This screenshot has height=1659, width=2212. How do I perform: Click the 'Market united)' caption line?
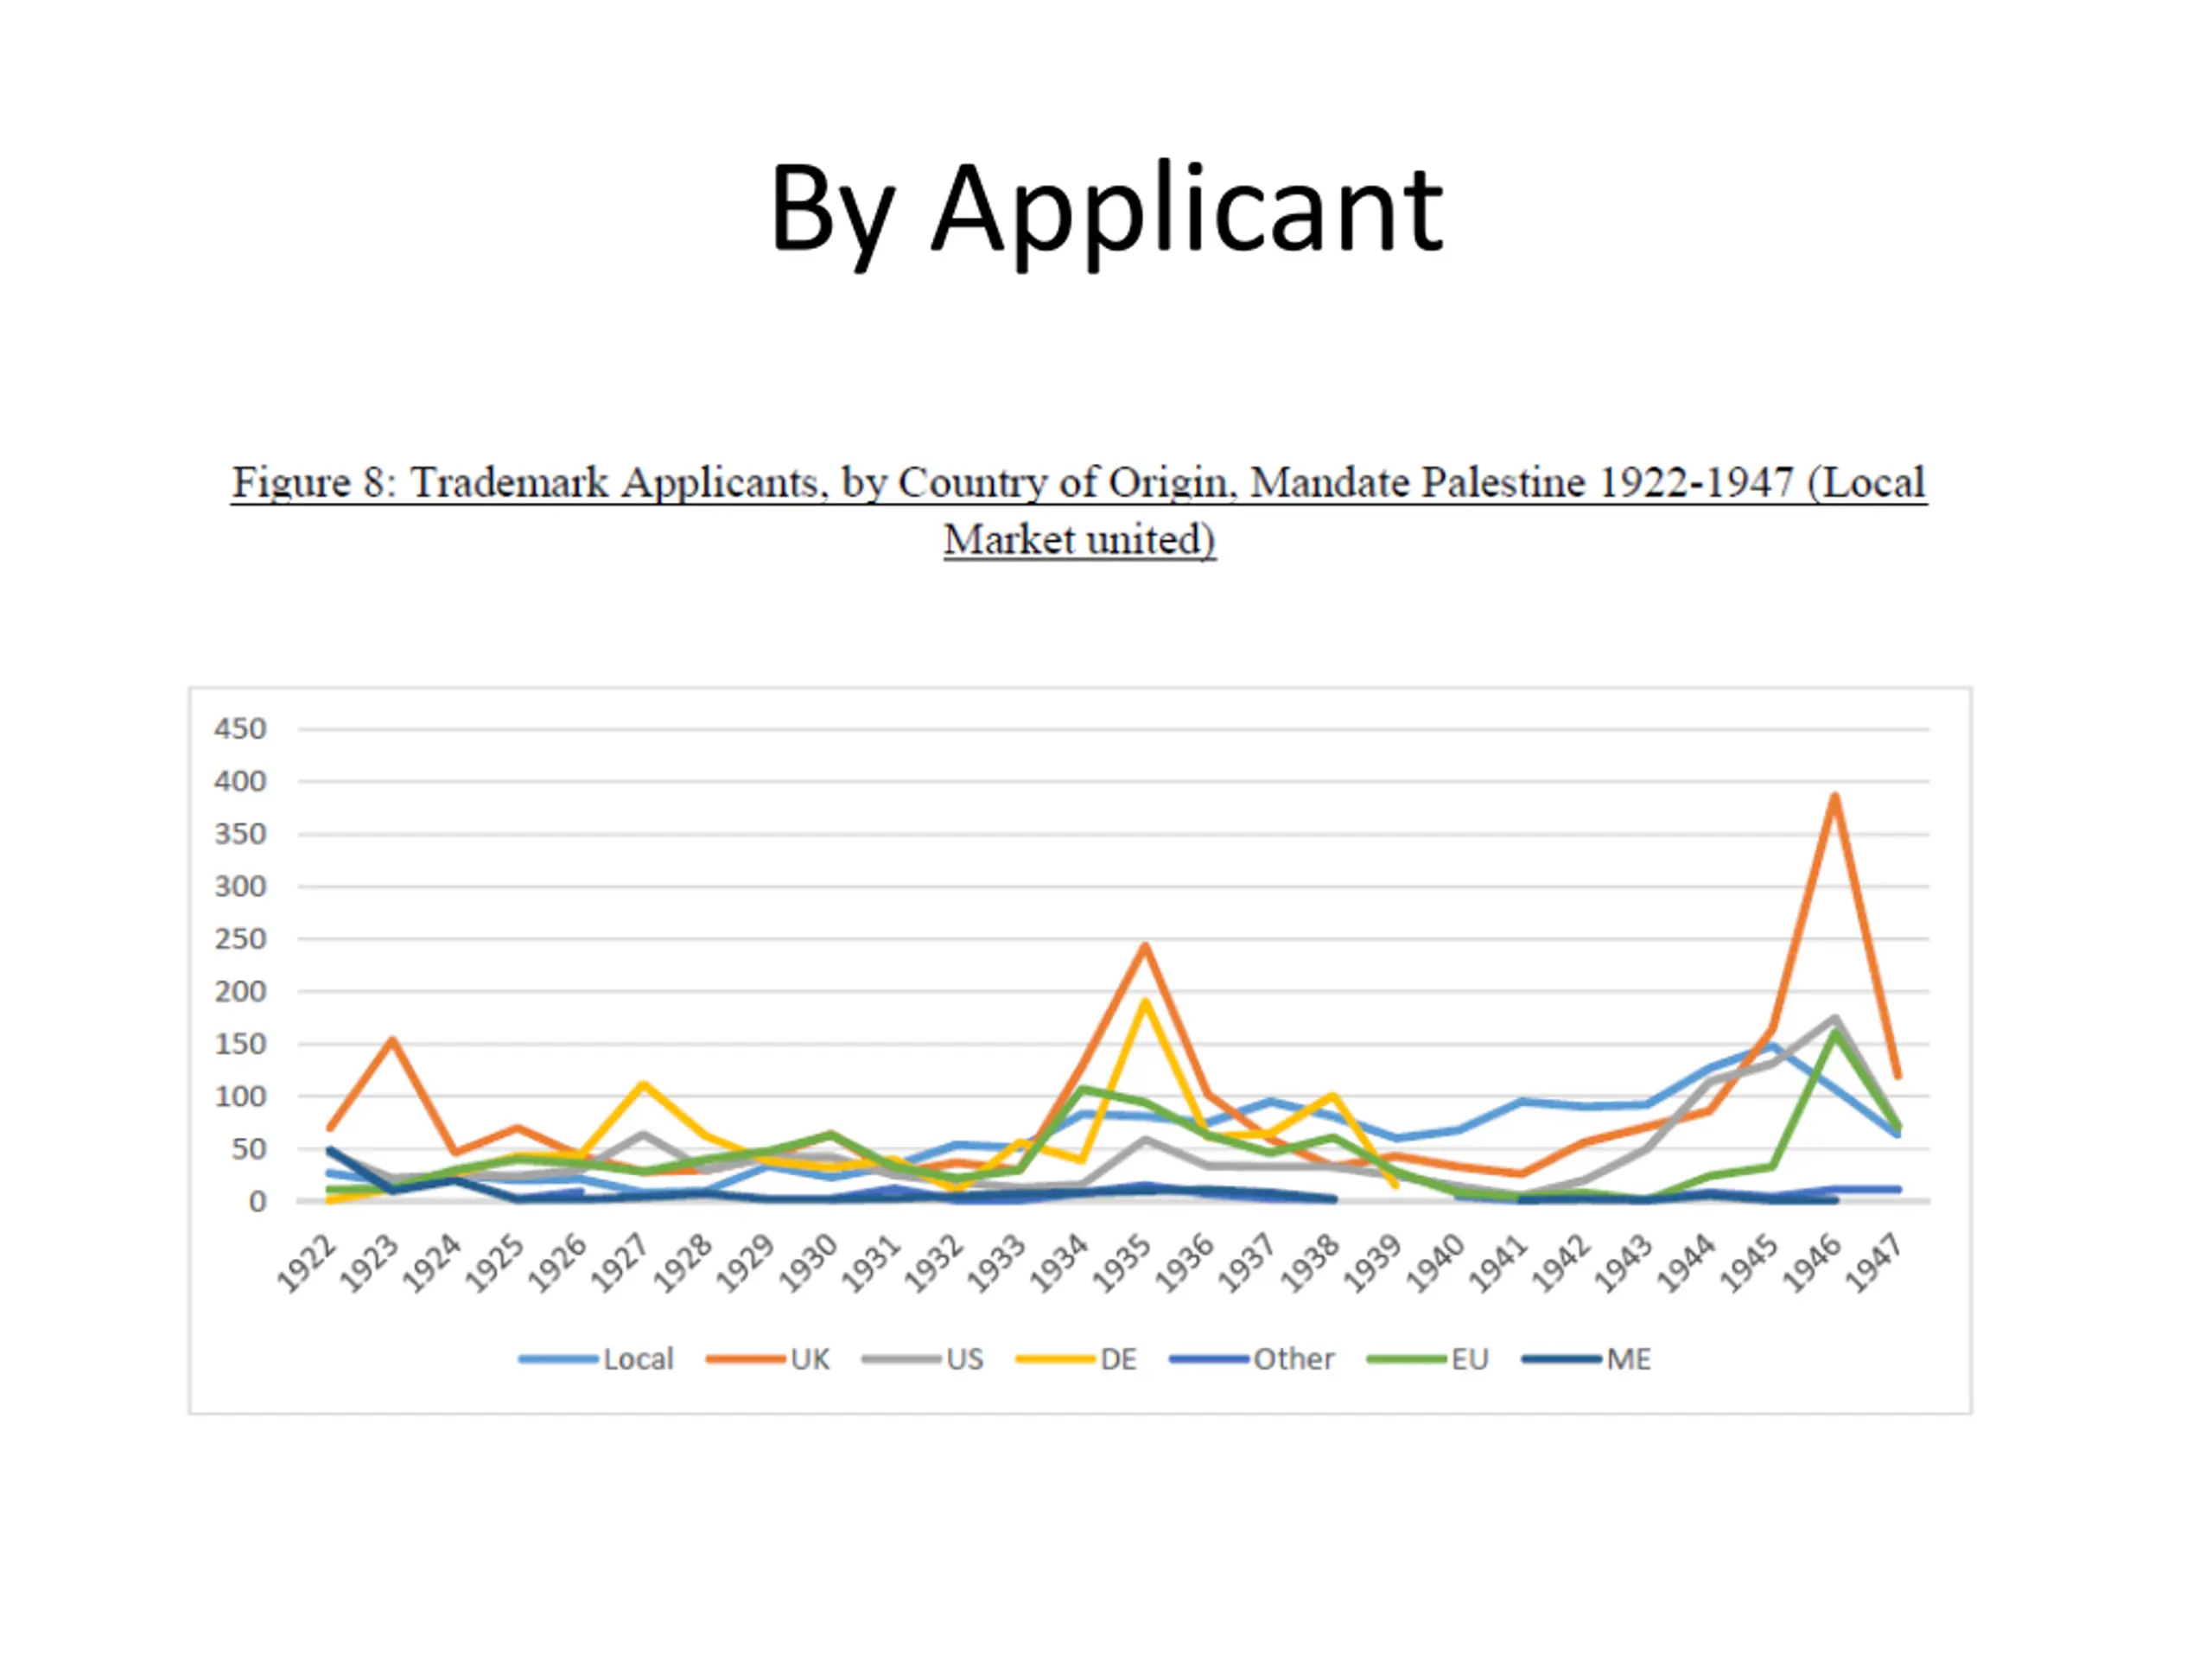pyautogui.click(x=1080, y=540)
